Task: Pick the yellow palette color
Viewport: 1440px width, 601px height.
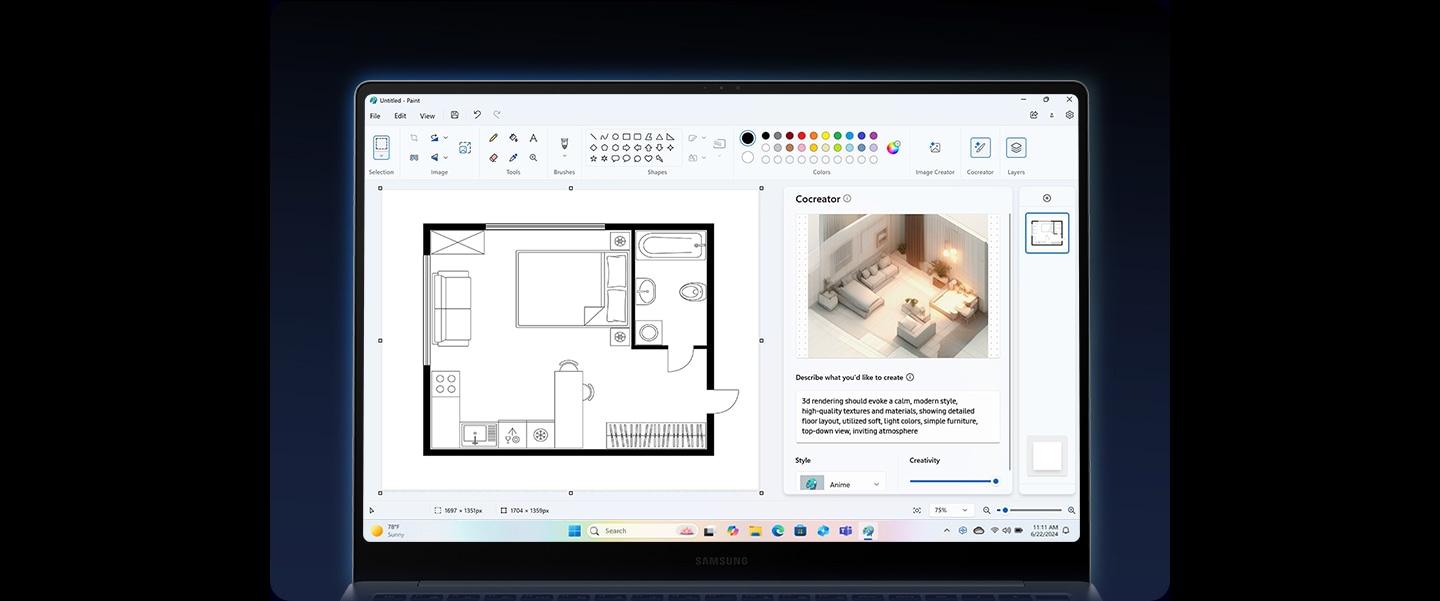Action: pyautogui.click(x=825, y=135)
